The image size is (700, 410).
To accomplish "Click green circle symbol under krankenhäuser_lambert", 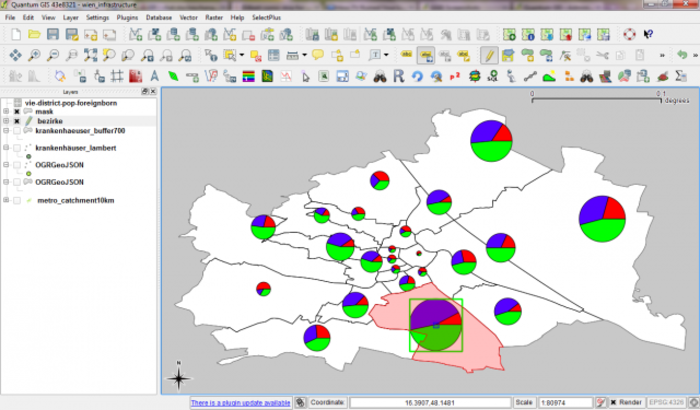I will click(29, 157).
